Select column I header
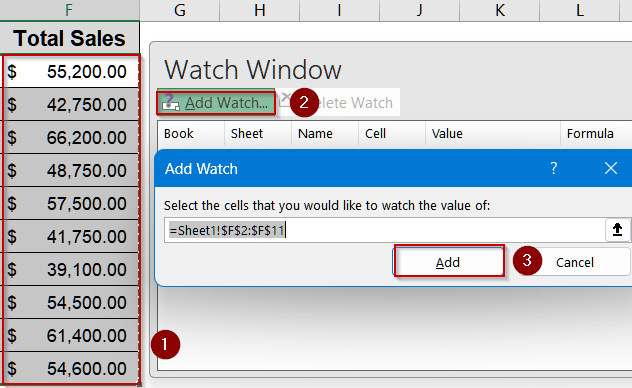The width and height of the screenshot is (632, 388). point(339,10)
